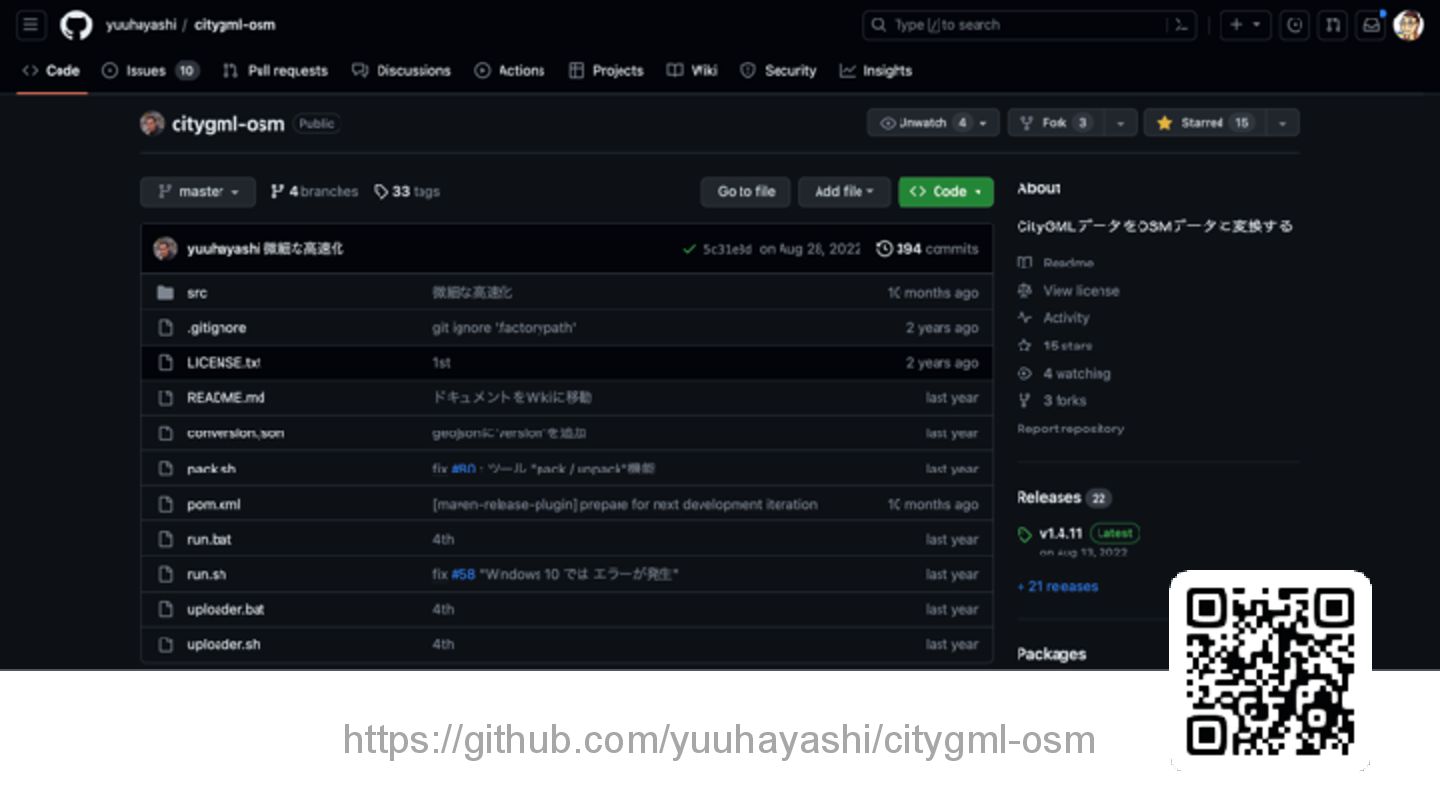The width and height of the screenshot is (1440, 810).
Task: Go to GitHub home via Octocat logo
Action: 76,25
